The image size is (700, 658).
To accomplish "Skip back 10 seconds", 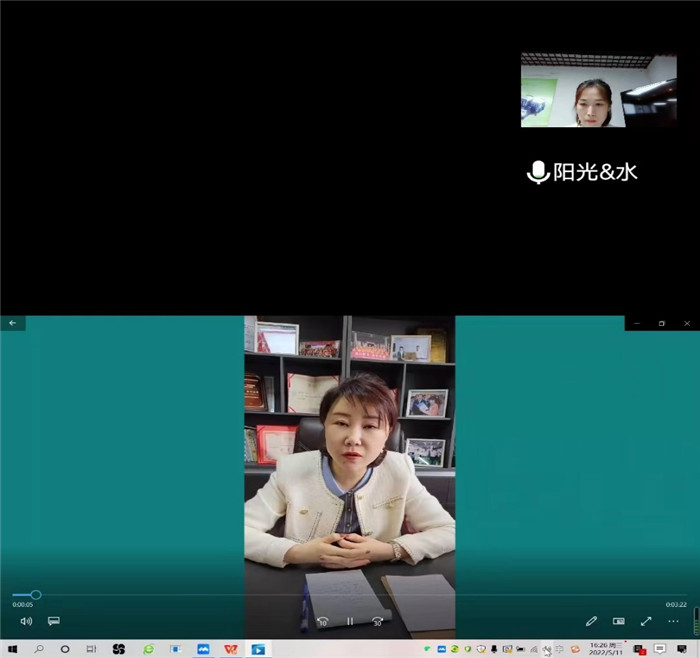I will (x=322, y=621).
